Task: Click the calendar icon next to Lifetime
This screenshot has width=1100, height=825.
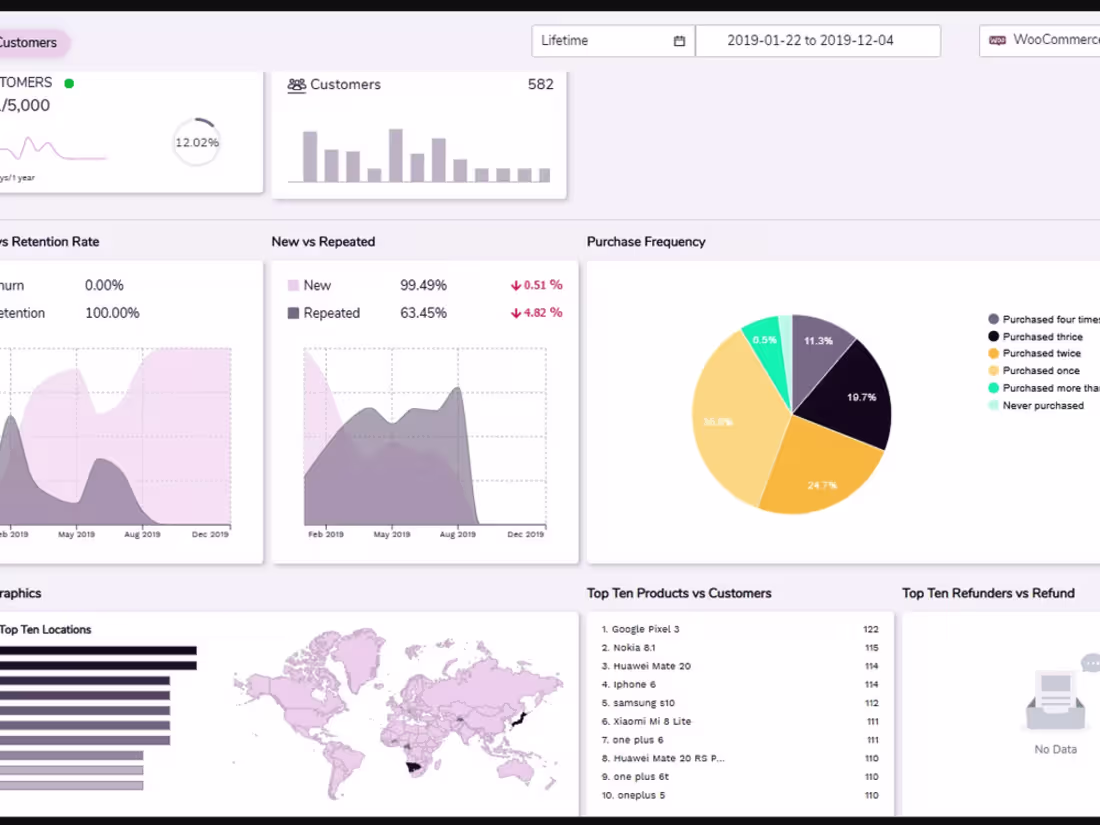Action: tap(679, 40)
